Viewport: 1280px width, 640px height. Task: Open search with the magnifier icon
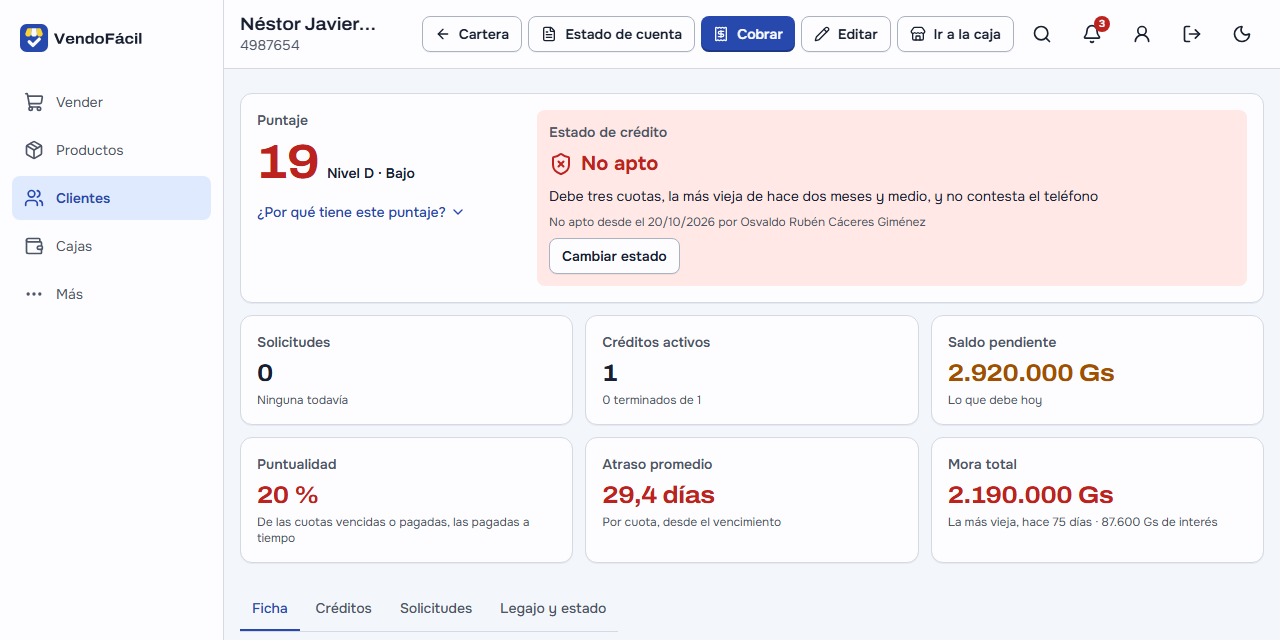[1042, 34]
